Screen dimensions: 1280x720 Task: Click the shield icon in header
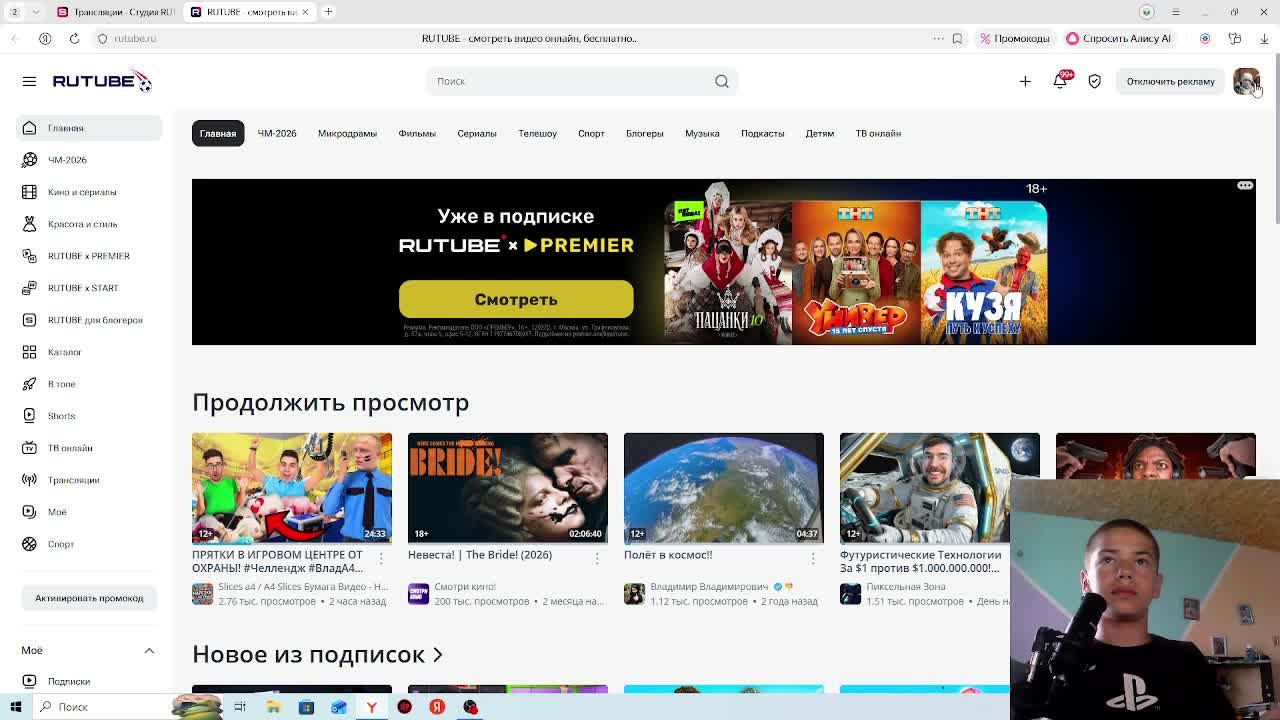pyautogui.click(x=1095, y=81)
